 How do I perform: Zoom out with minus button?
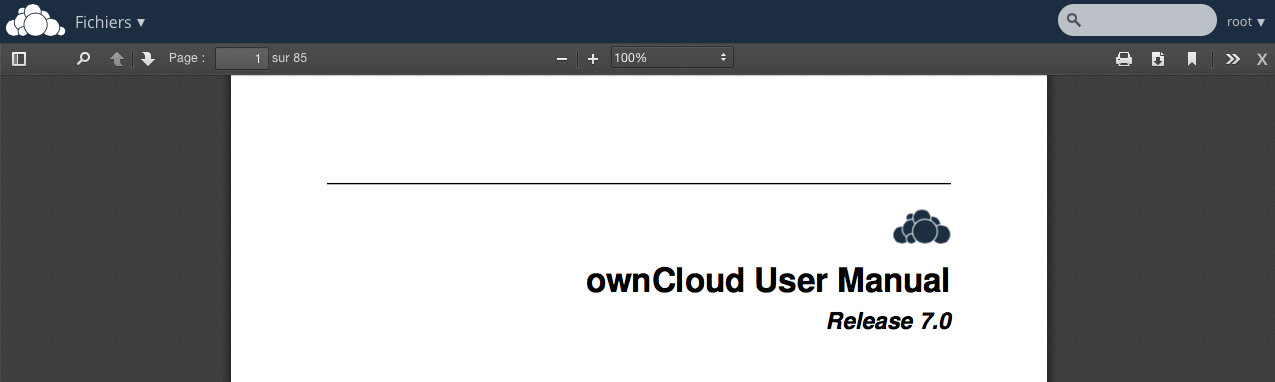pyautogui.click(x=562, y=59)
